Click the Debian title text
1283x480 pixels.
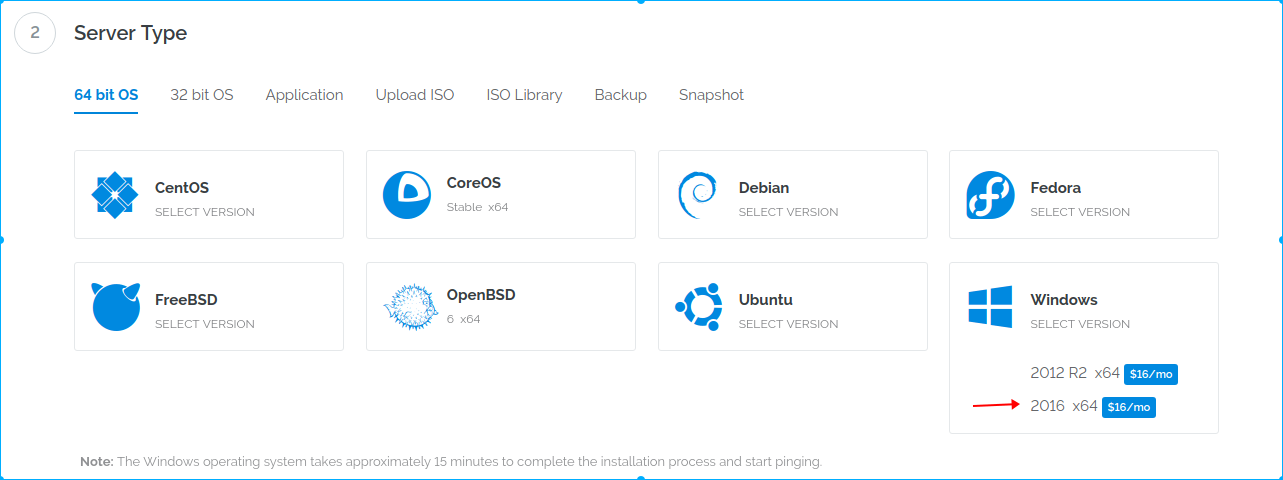[764, 187]
